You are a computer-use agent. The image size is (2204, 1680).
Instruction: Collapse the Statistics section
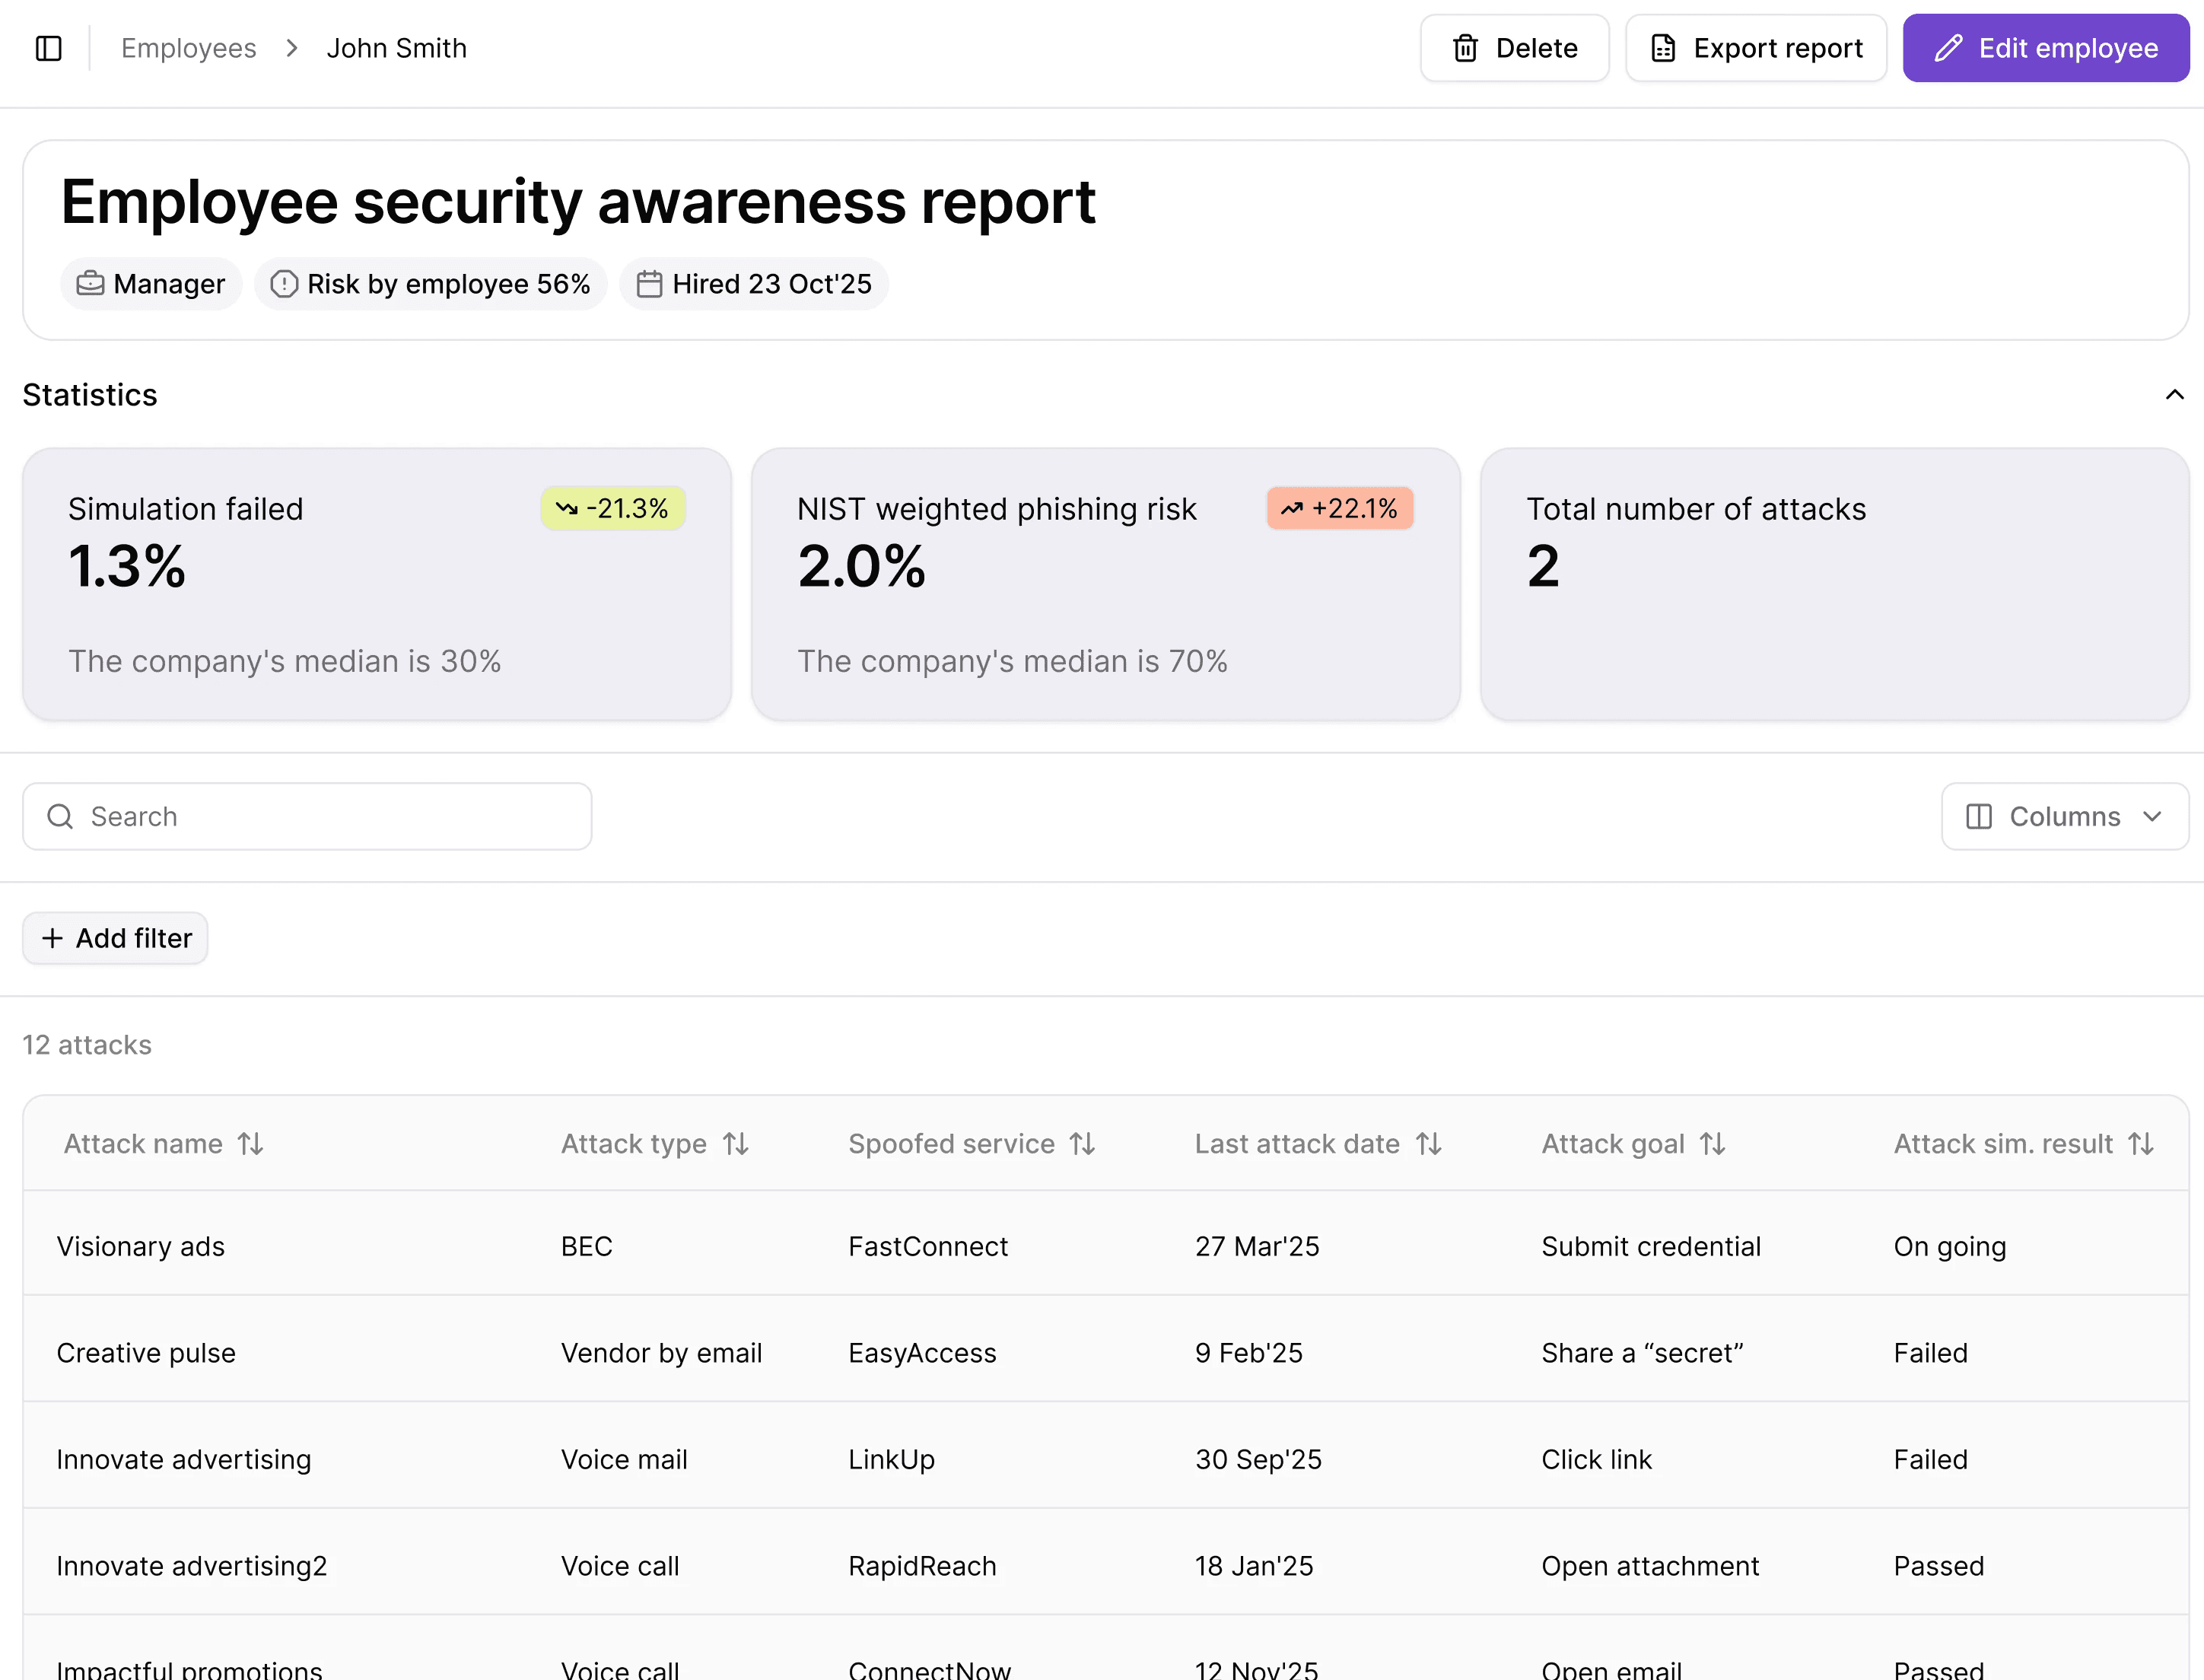pos(2174,394)
